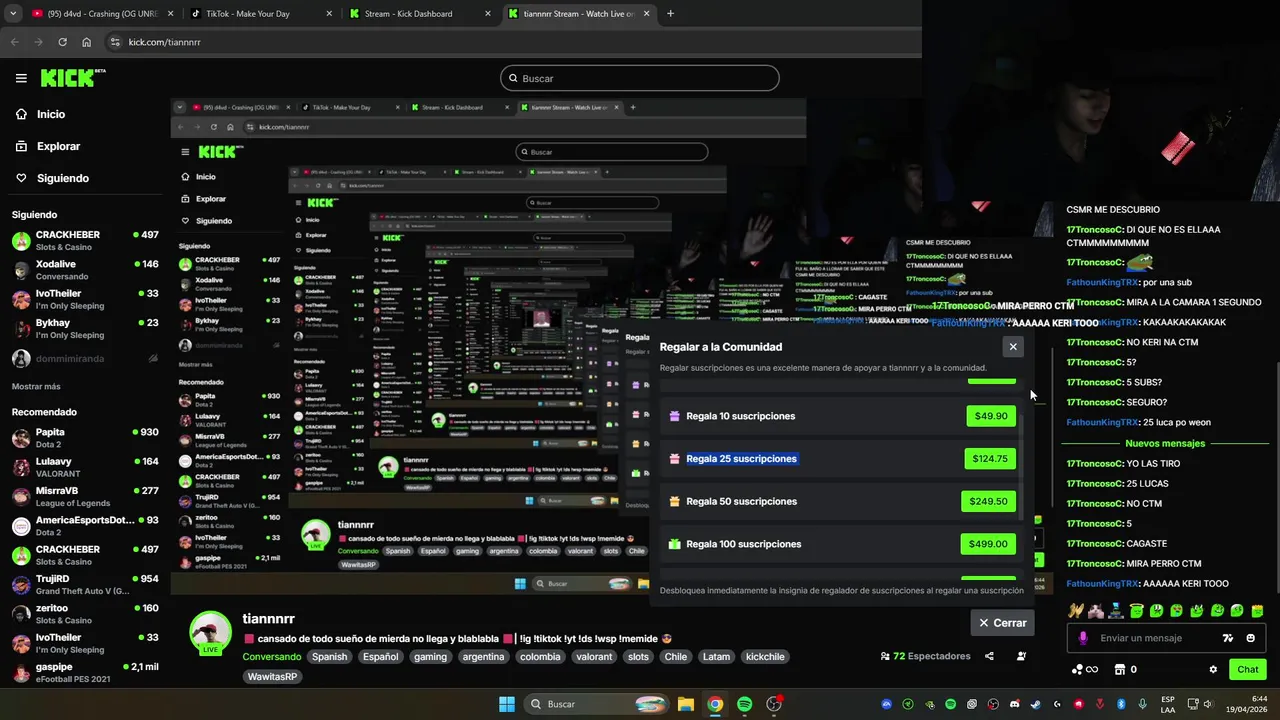The image size is (1280, 720).
Task: Select the kickchile tag
Action: (765, 657)
